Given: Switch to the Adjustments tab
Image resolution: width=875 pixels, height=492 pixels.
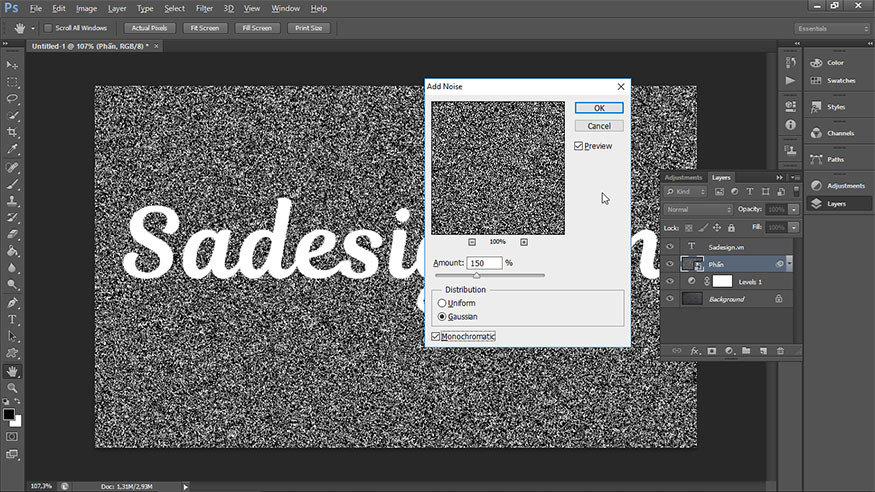Looking at the screenshot, I should 683,177.
